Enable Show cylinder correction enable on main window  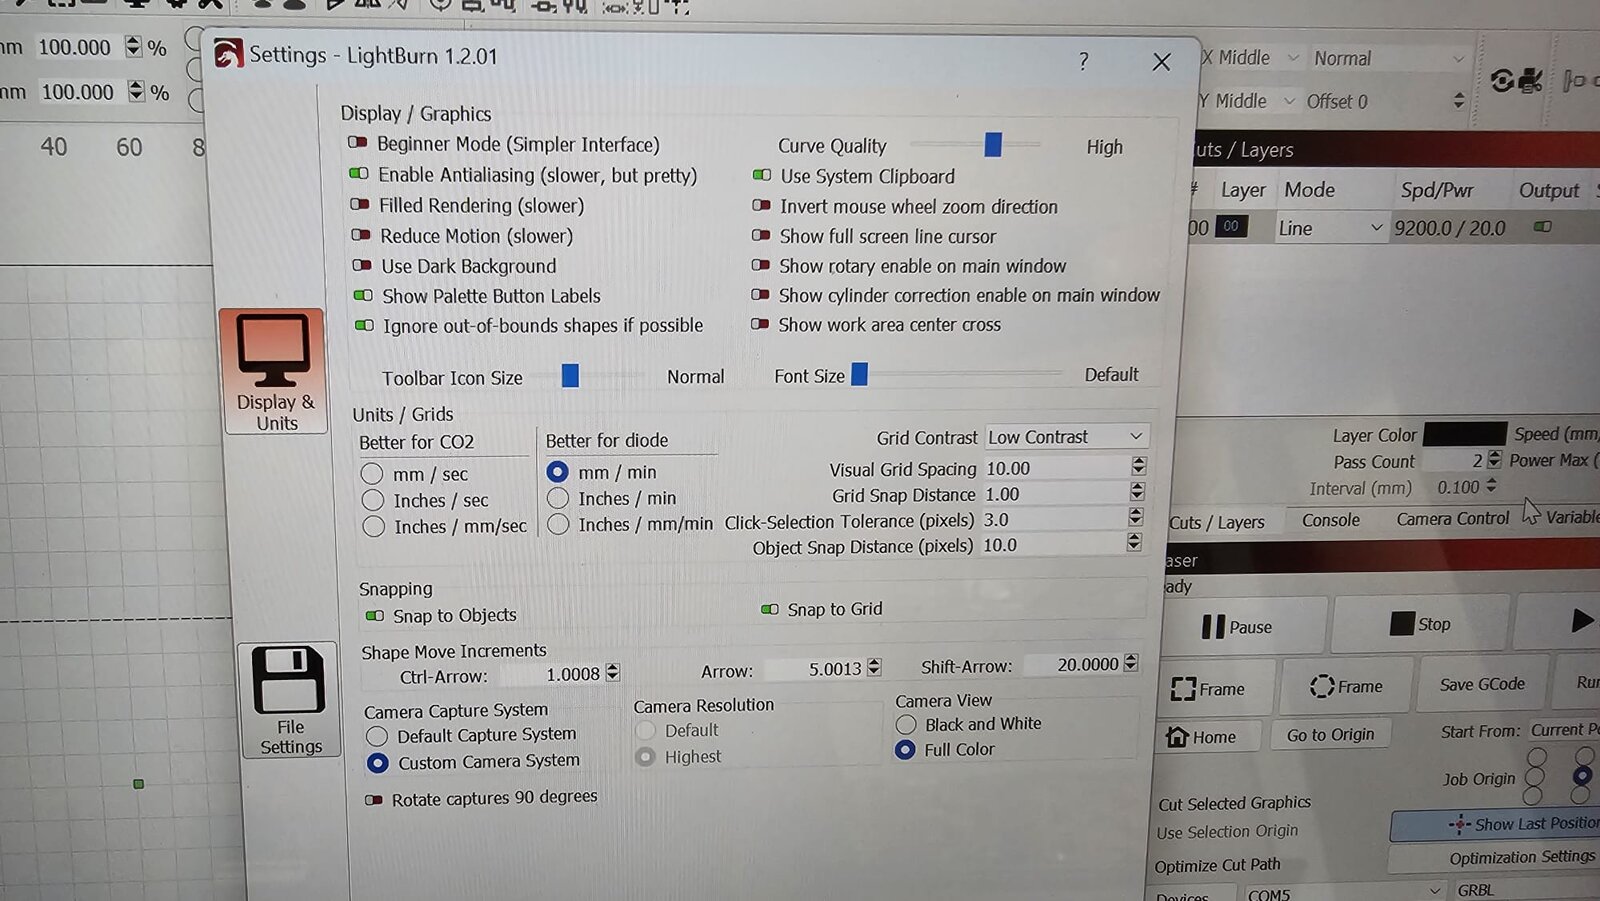[760, 295]
